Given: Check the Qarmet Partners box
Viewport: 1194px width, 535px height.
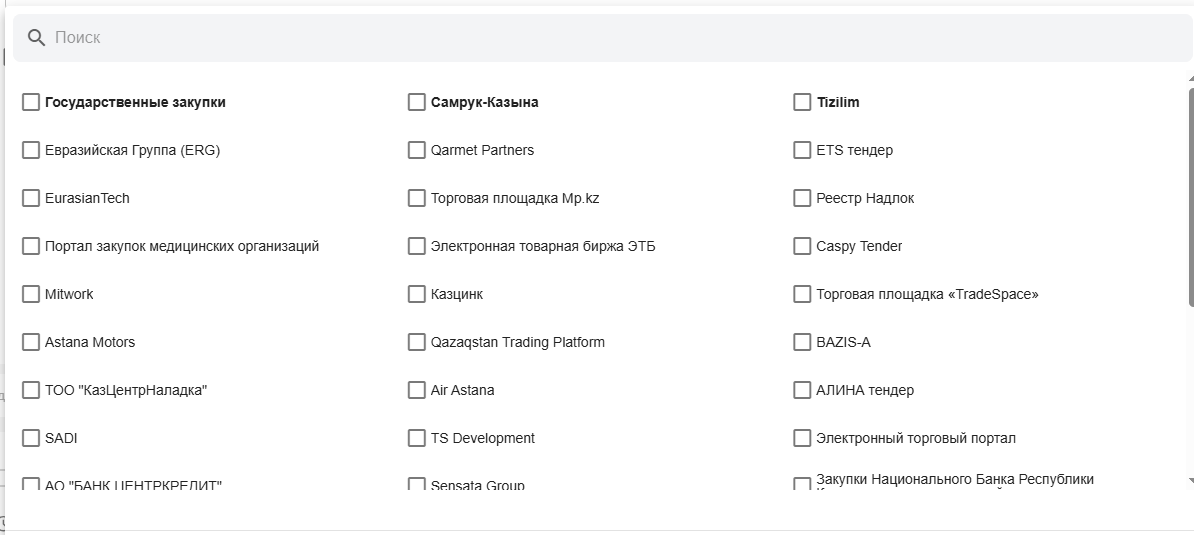Looking at the screenshot, I should 417,150.
